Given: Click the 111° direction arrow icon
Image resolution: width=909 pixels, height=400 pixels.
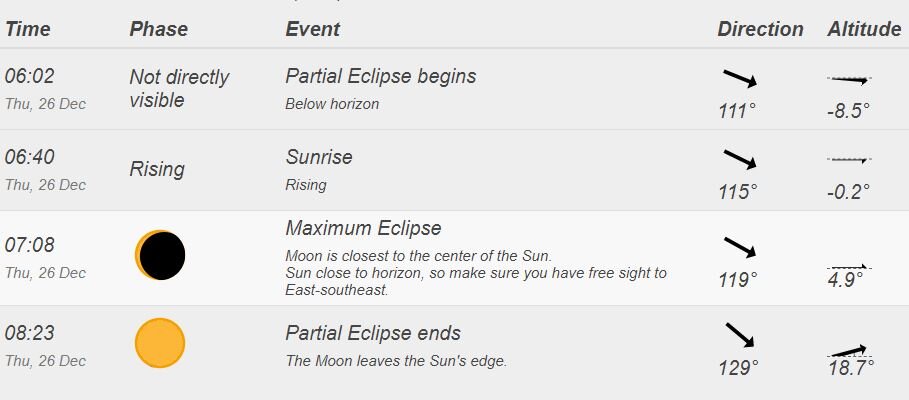Looking at the screenshot, I should (740, 78).
